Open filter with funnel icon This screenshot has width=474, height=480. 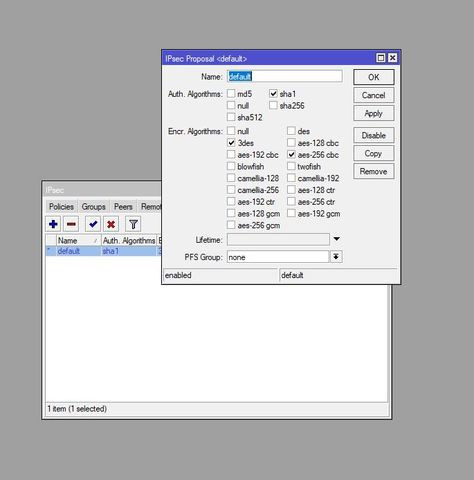click(133, 224)
